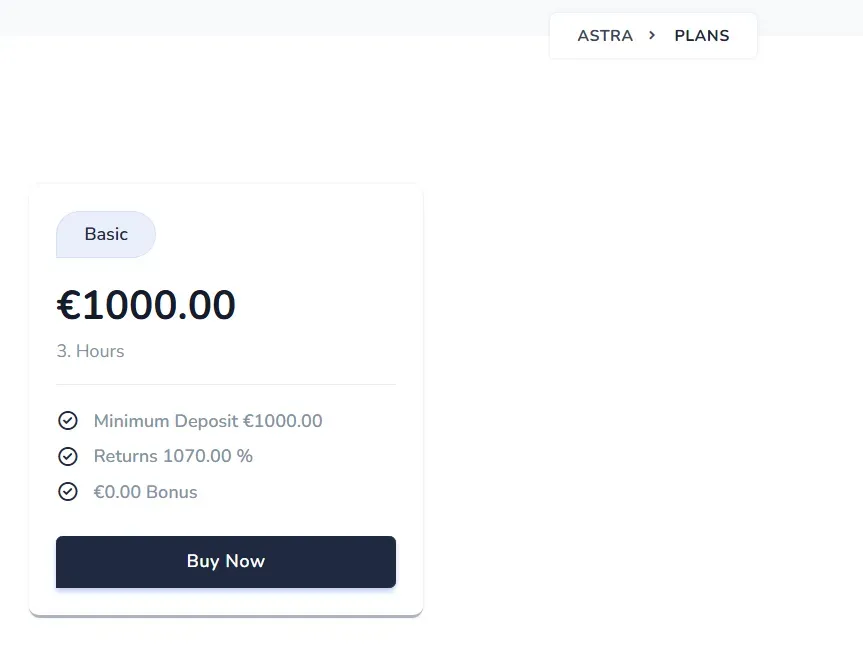863x655 pixels.
Task: Click the Returns 1070.00 % feature line
Action: (x=172, y=456)
